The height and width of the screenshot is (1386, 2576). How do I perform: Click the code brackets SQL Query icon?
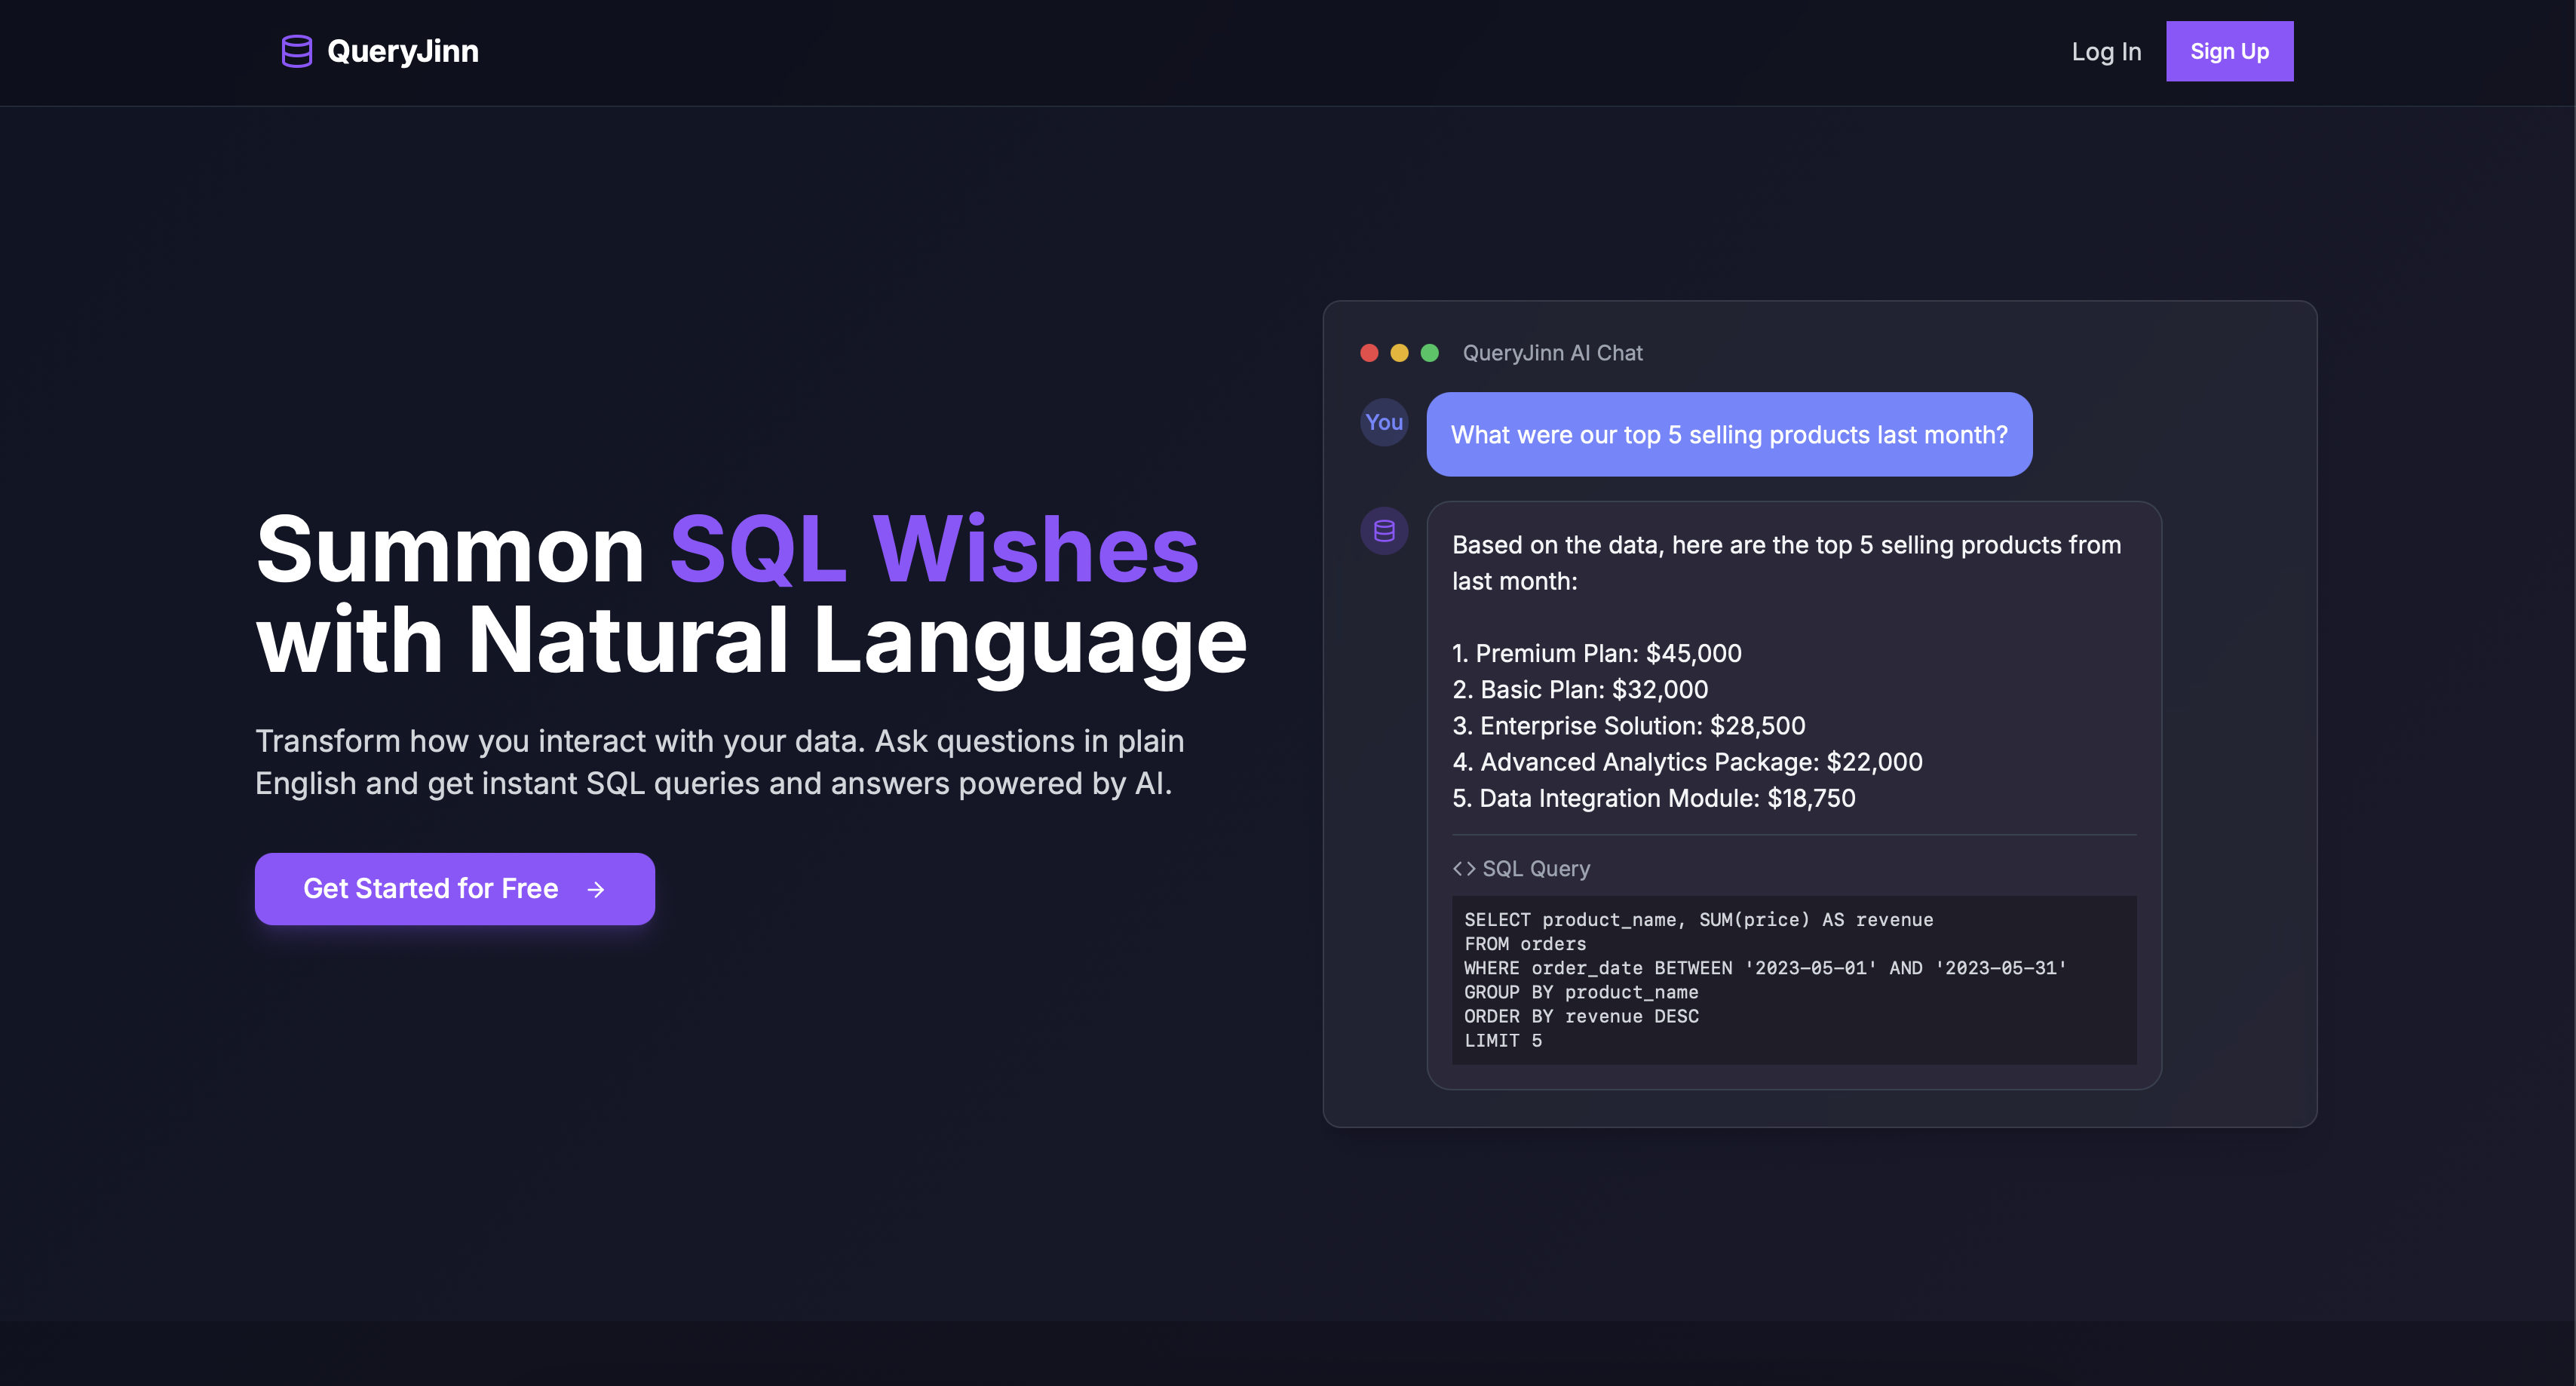point(1463,868)
